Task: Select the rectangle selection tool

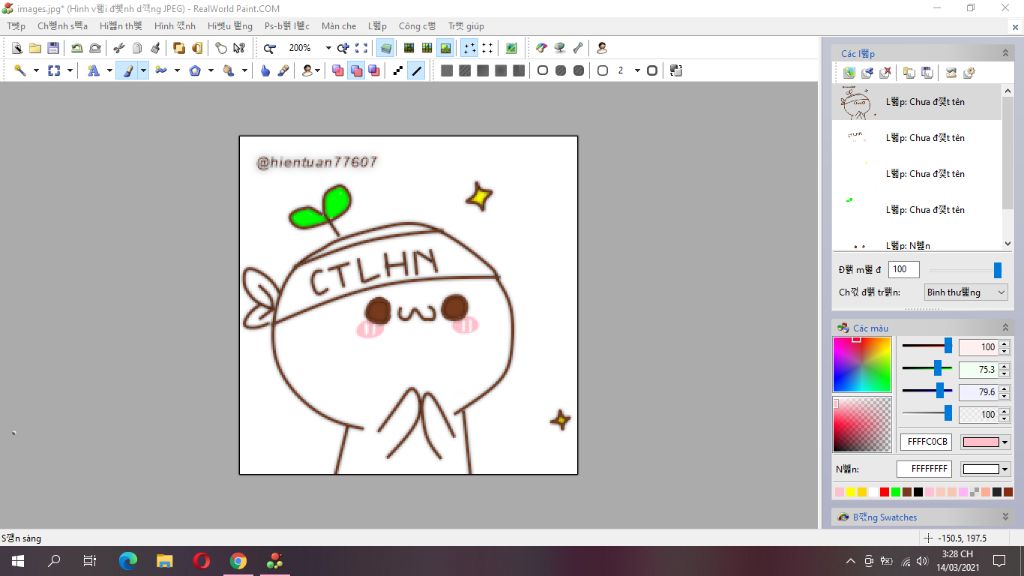Action: 54,71
